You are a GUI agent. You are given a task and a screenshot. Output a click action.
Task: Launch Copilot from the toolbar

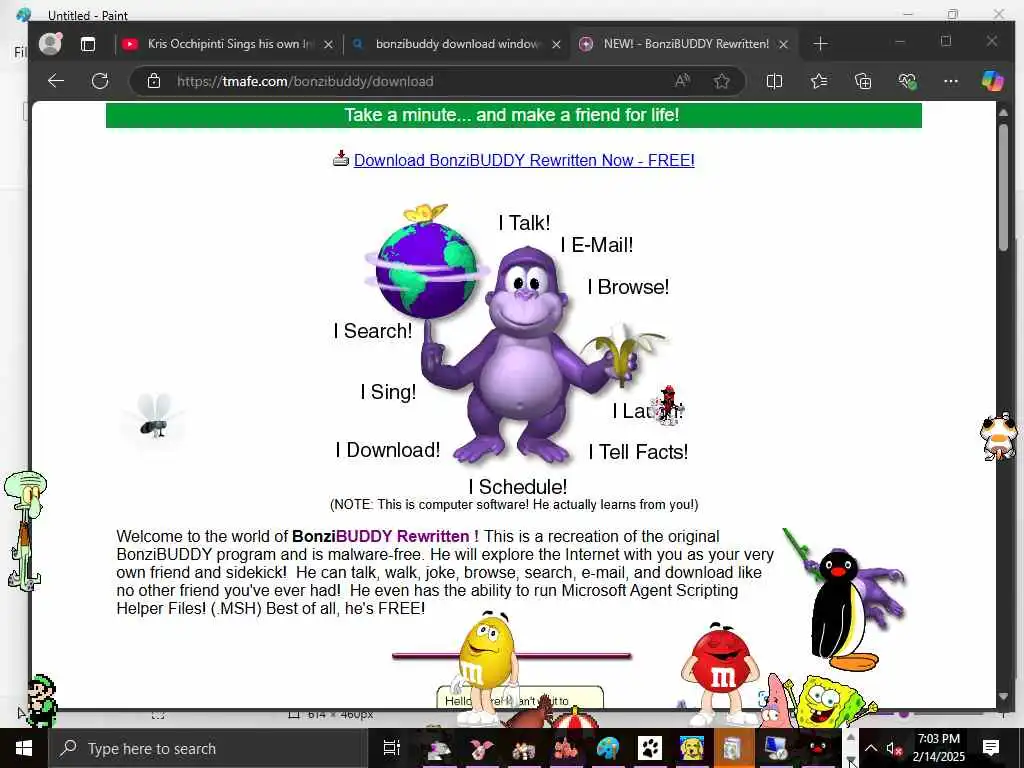click(993, 81)
